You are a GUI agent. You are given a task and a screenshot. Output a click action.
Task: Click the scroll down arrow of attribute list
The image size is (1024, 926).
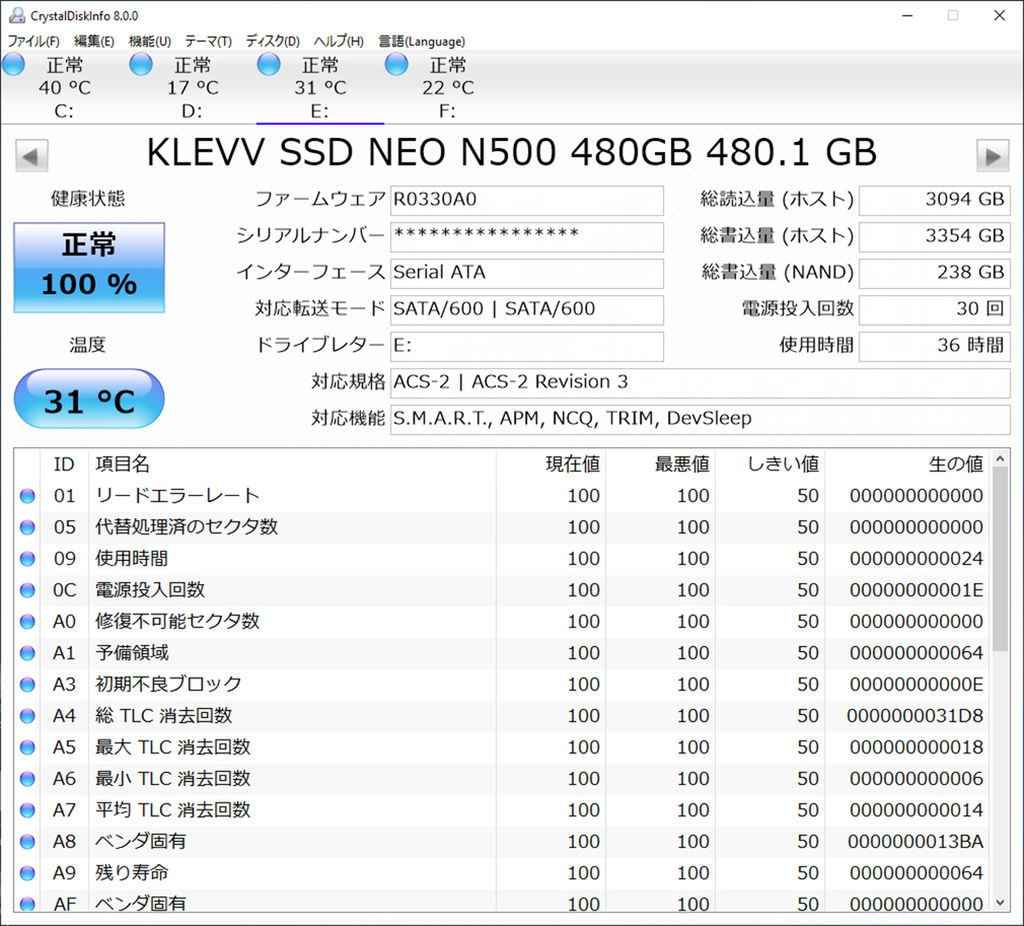[1000, 902]
